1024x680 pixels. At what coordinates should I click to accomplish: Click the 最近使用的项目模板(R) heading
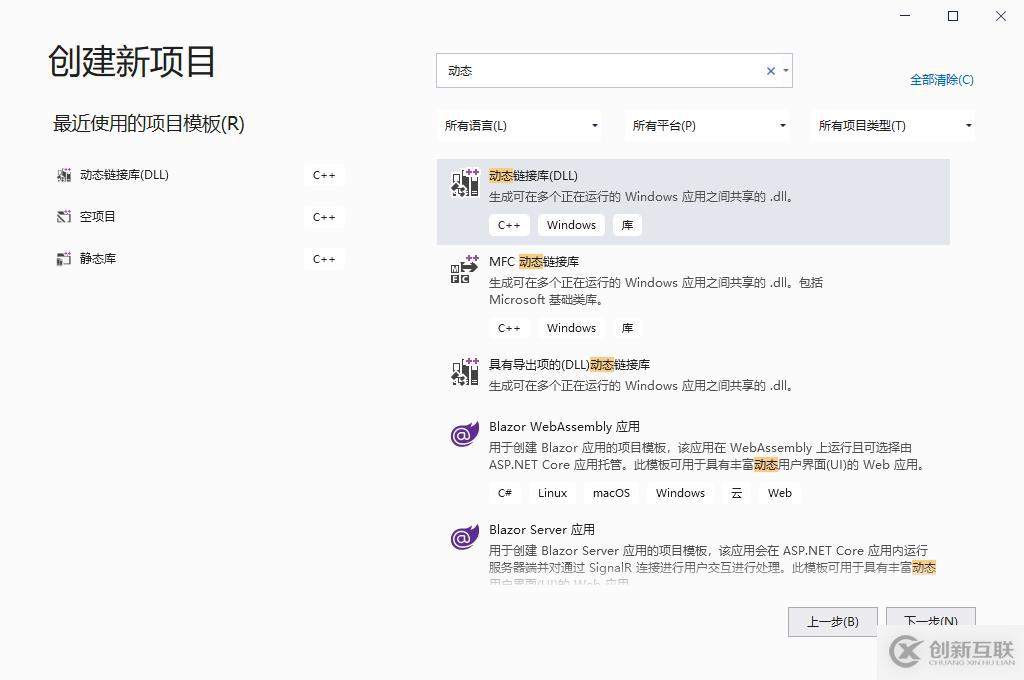coord(148,123)
